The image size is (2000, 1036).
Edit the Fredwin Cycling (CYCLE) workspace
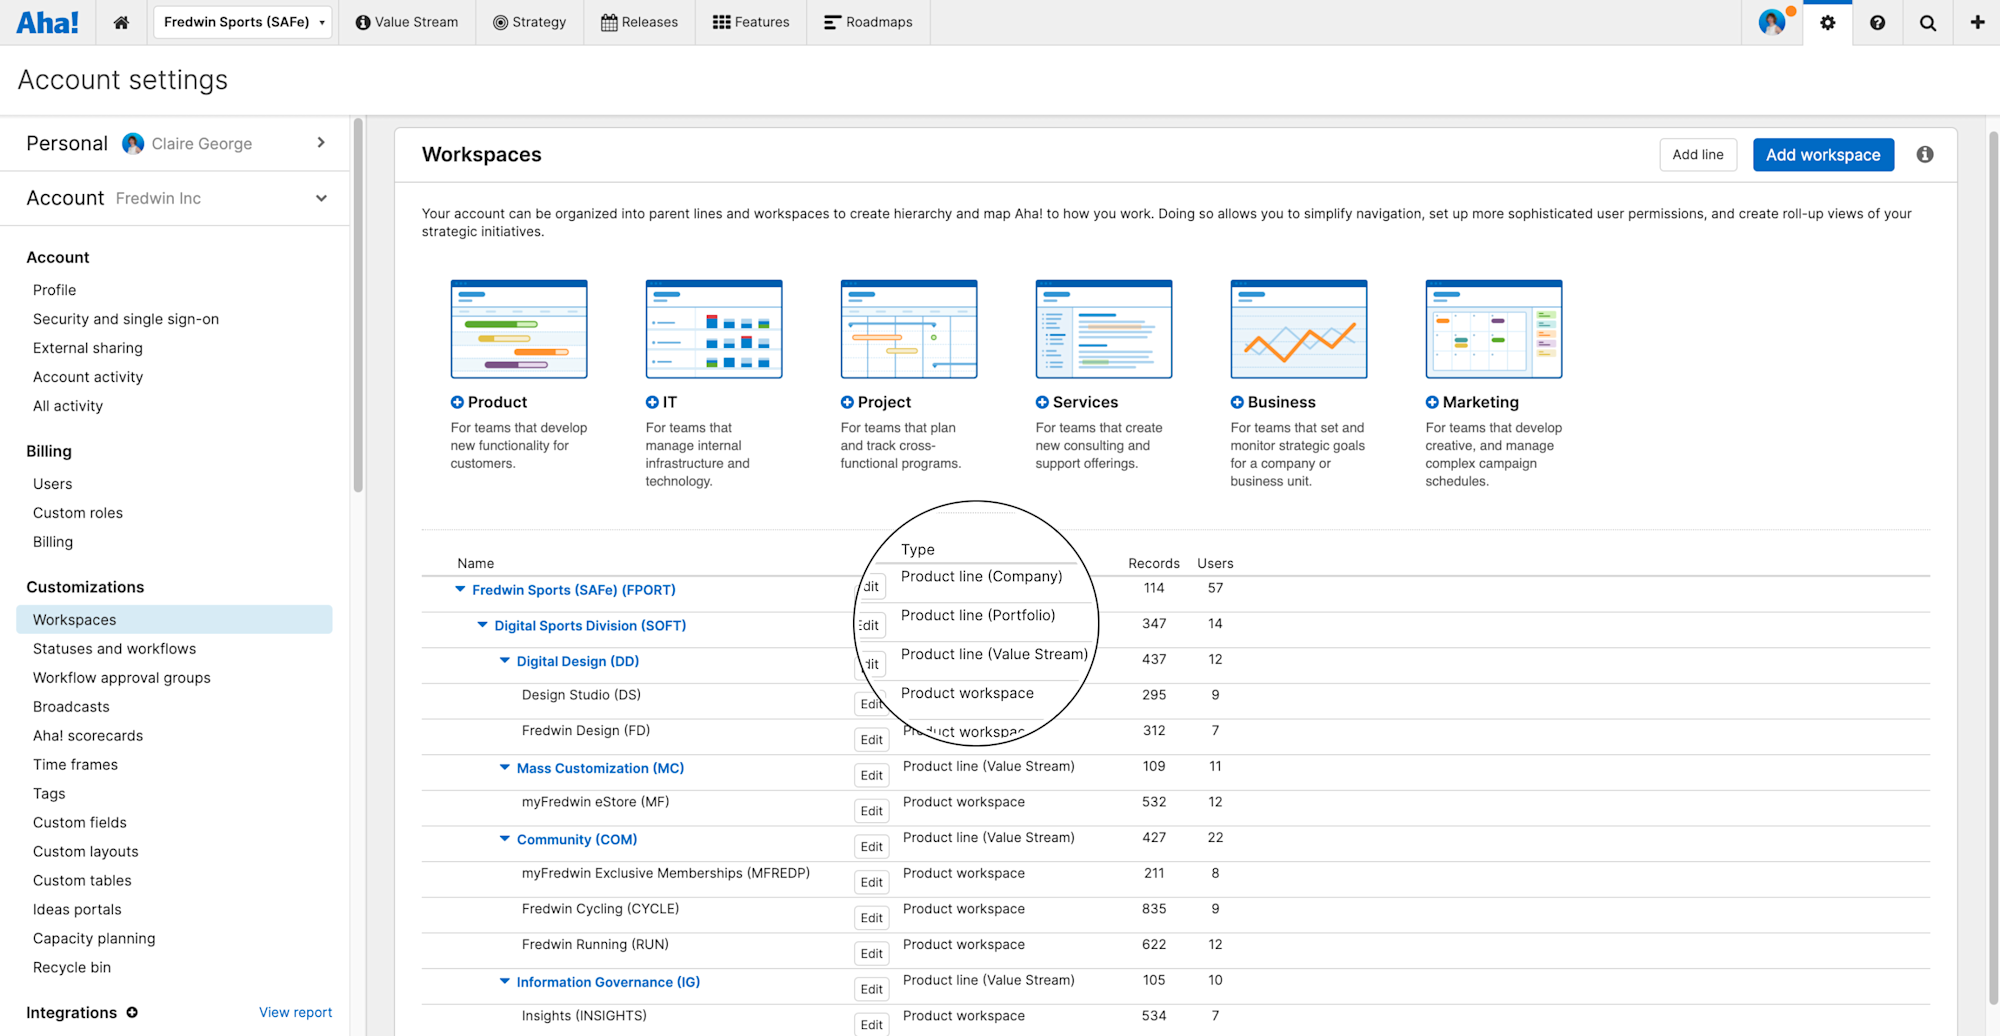coord(872,918)
